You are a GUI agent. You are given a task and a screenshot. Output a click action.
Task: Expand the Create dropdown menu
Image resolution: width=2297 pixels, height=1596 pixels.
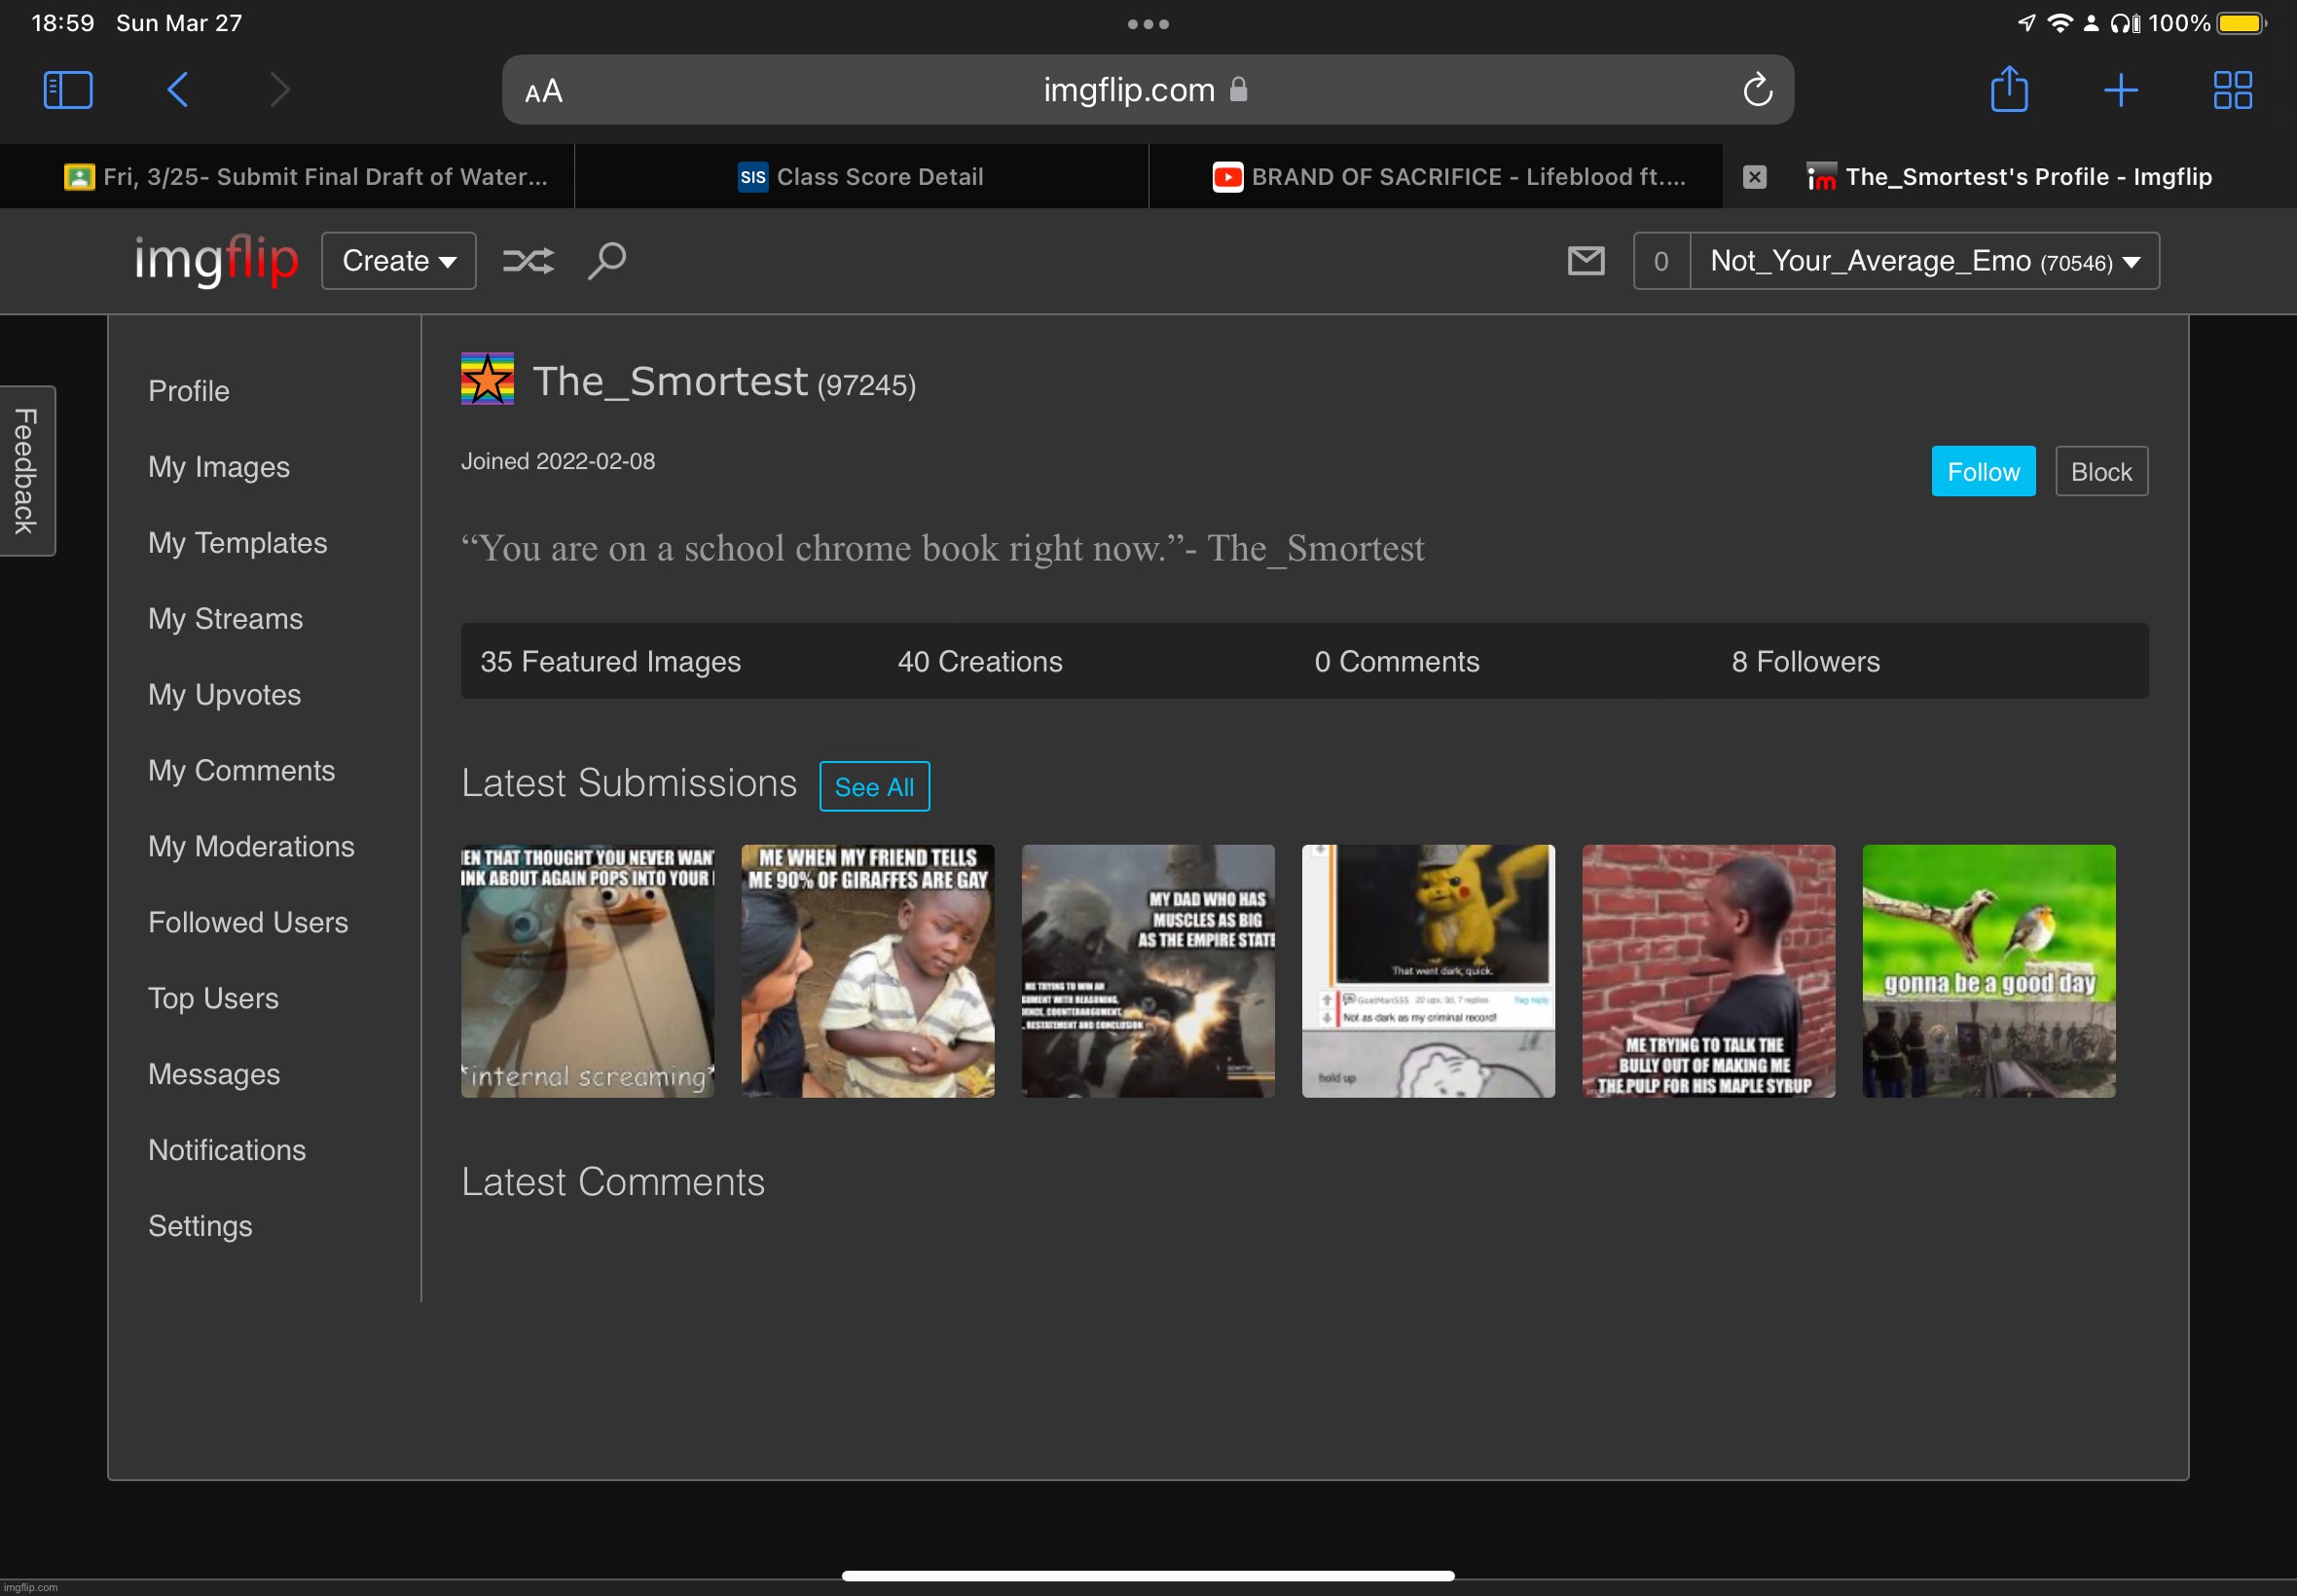pyautogui.click(x=398, y=262)
